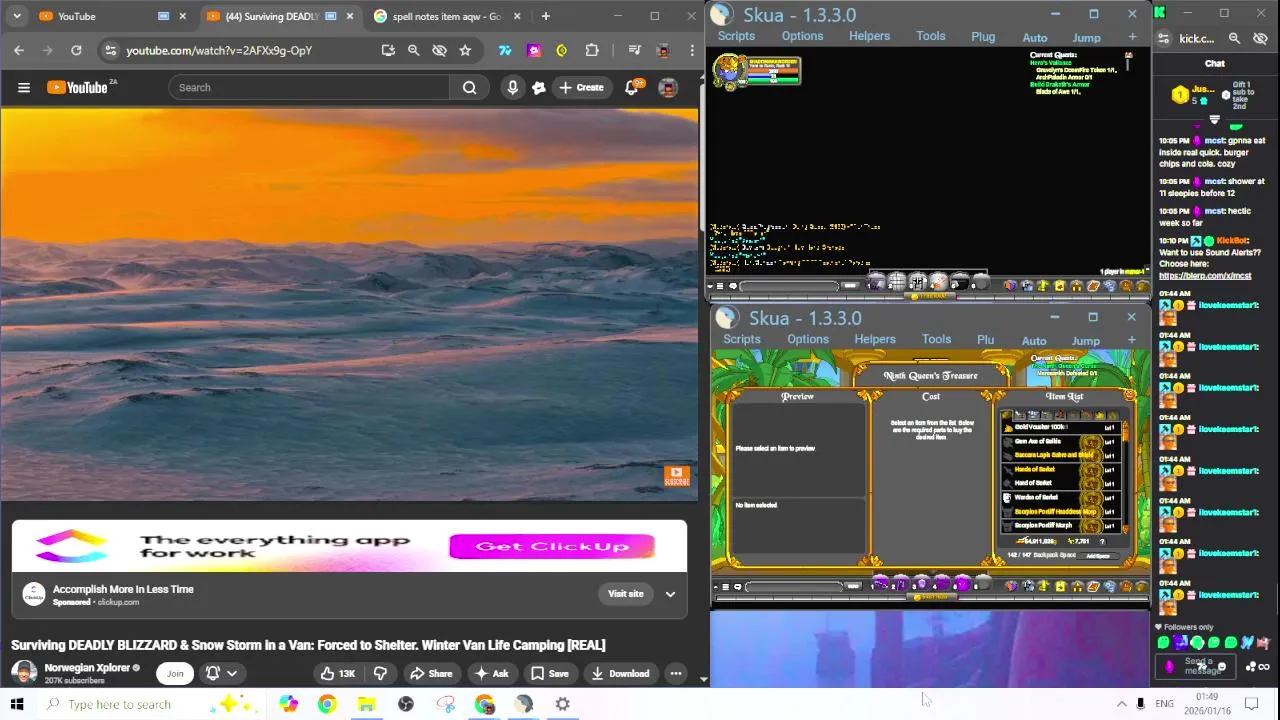Open Helpers menu in top Skua window
1280x720 pixels.
pyautogui.click(x=869, y=36)
